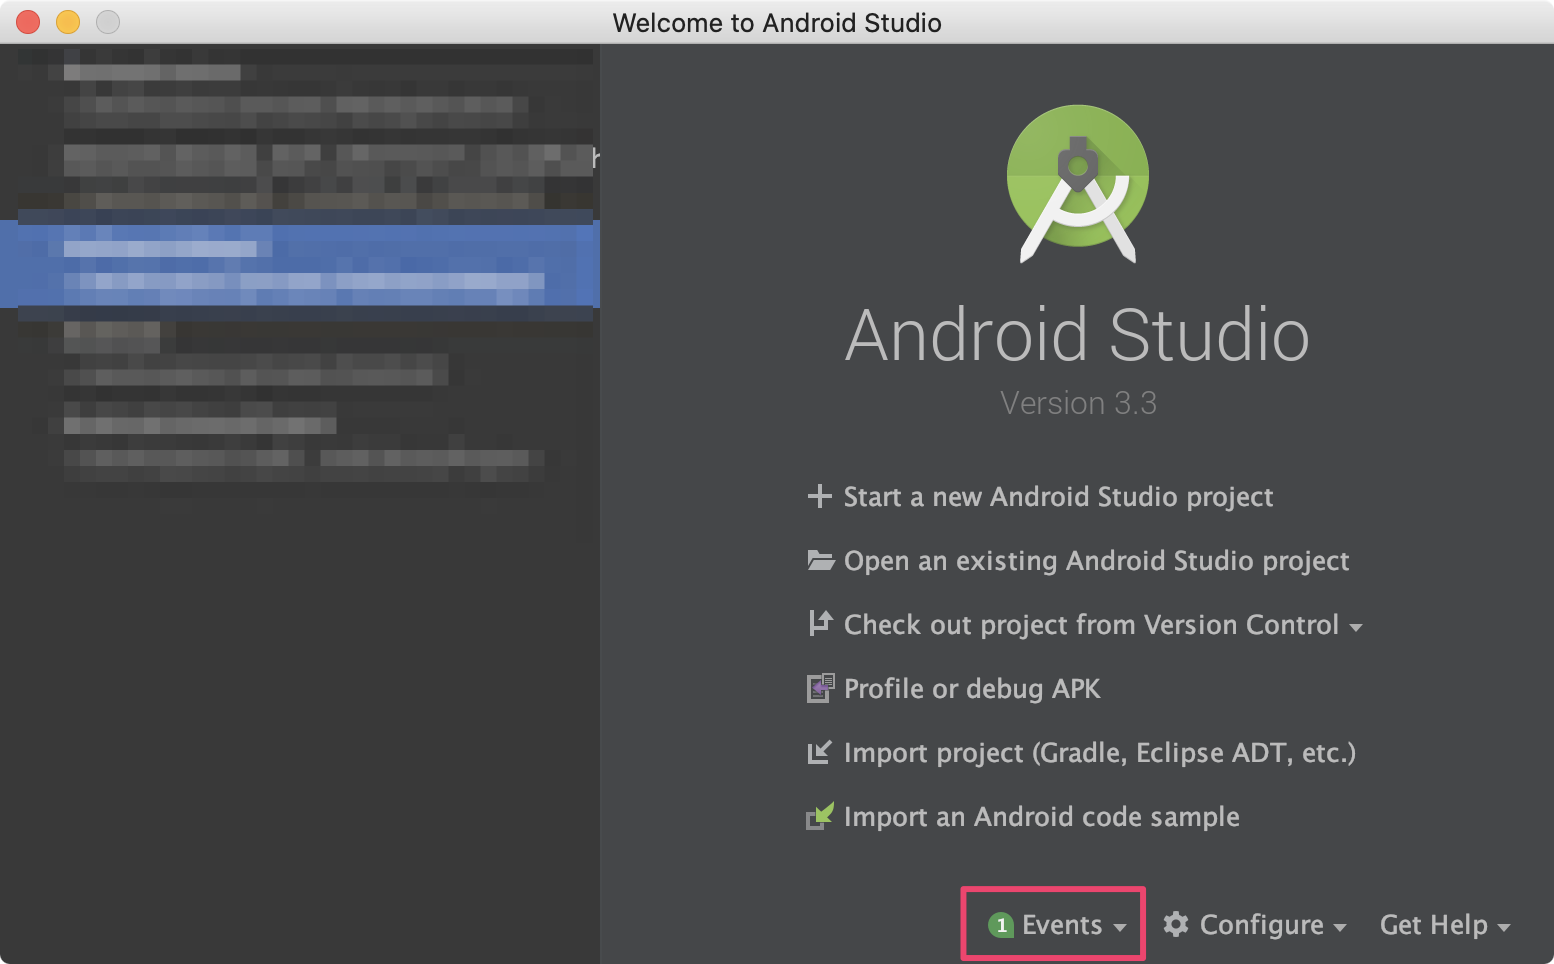1554x964 pixels.
Task: Open Check out project from Version Control
Action: pos(1091,625)
